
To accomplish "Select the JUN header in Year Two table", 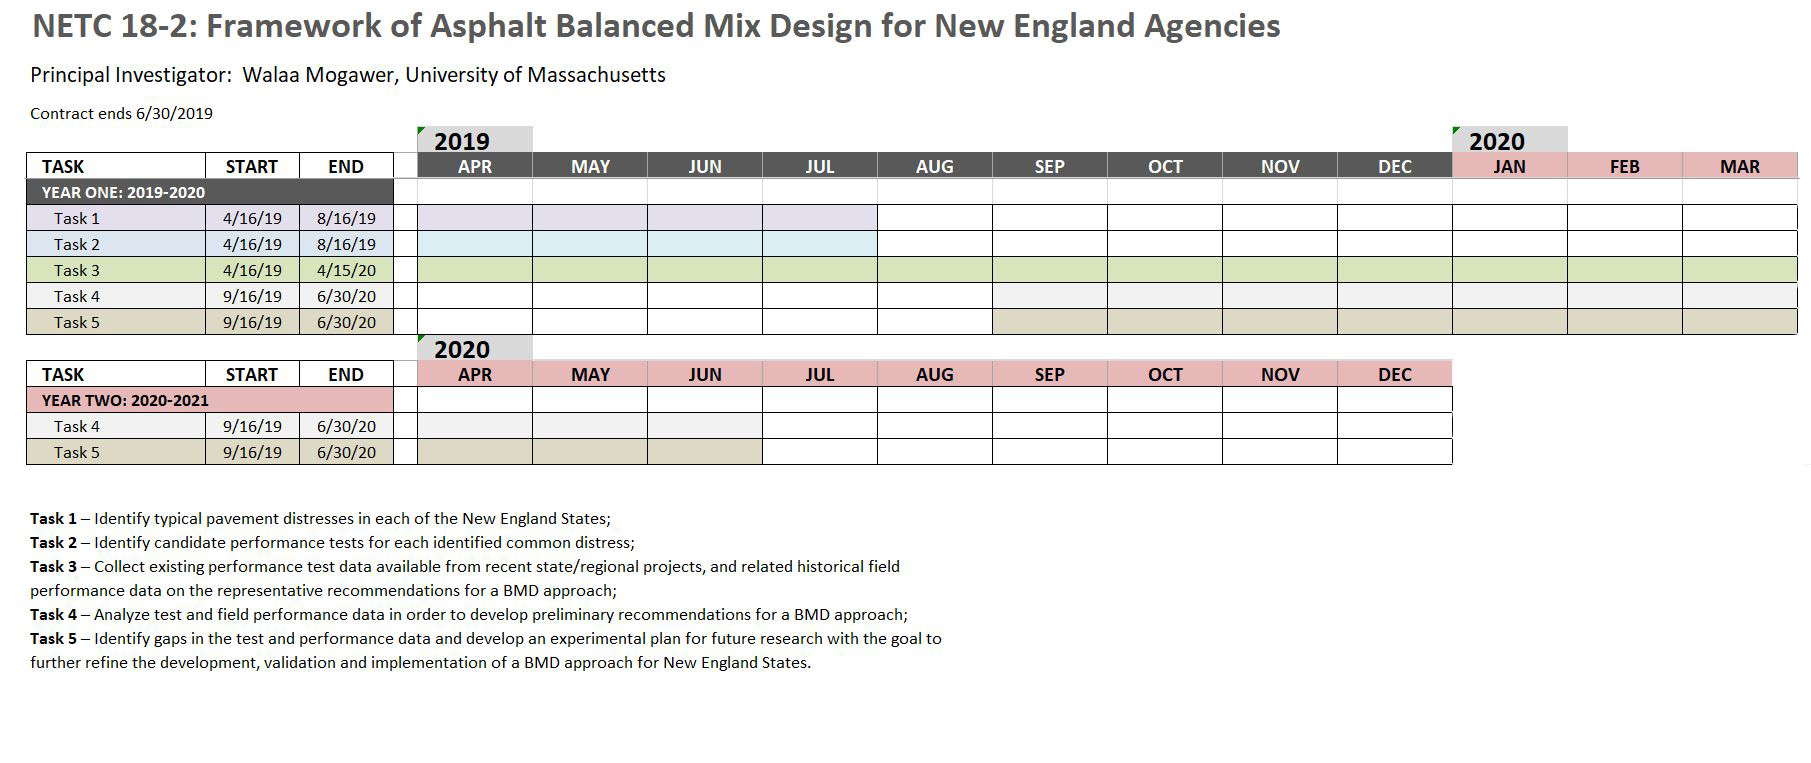I will pyautogui.click(x=705, y=374).
